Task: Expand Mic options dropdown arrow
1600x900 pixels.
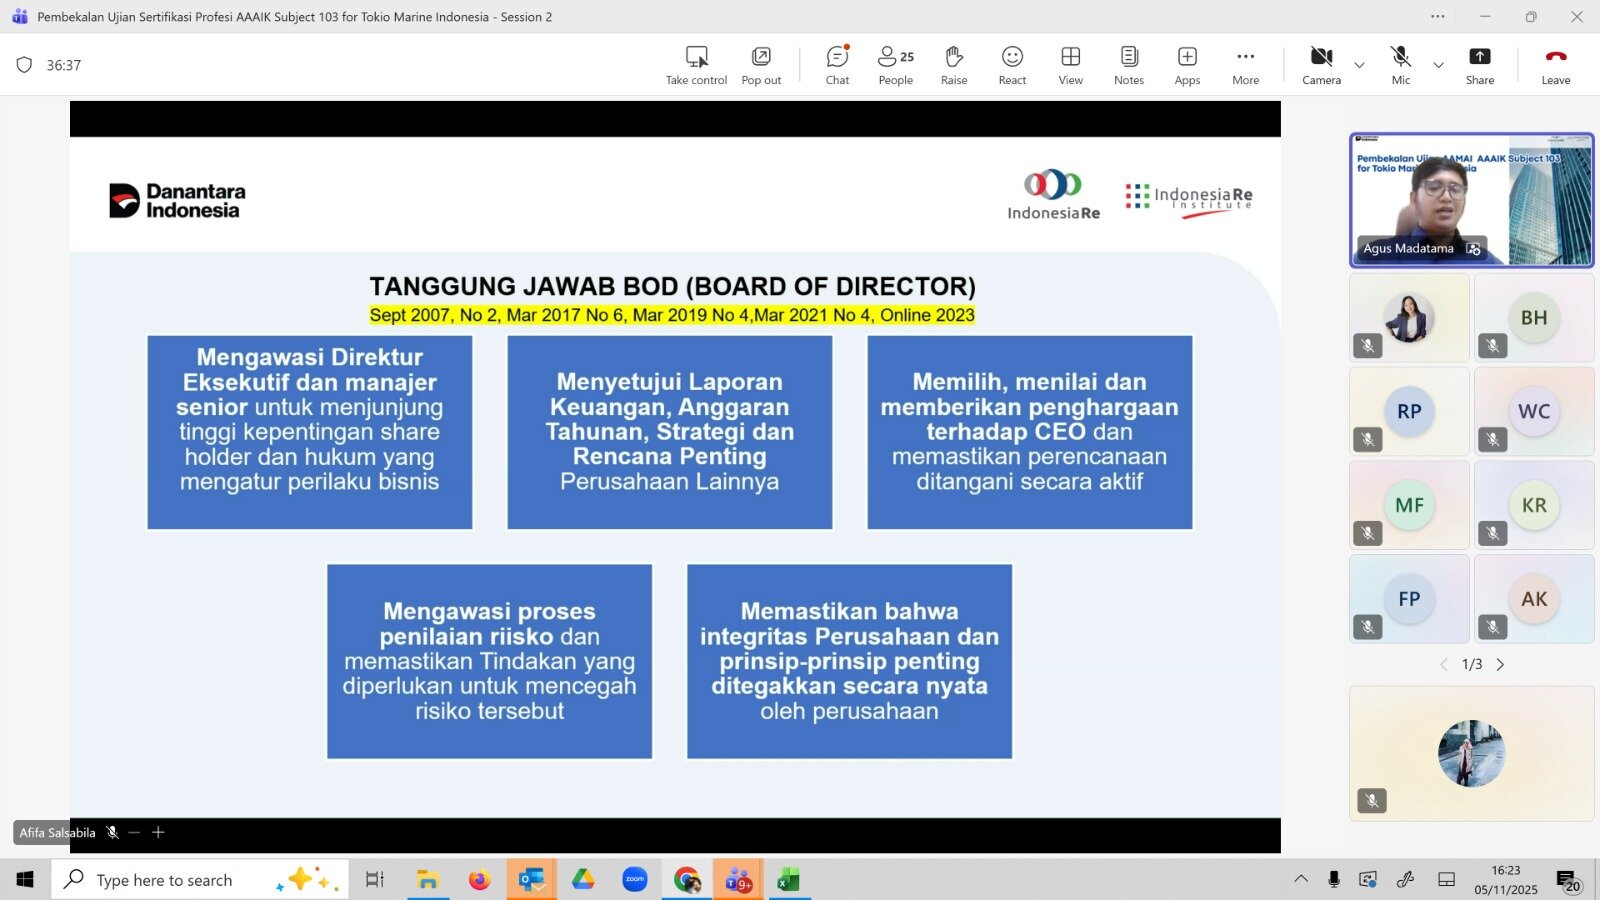Action: (1438, 66)
